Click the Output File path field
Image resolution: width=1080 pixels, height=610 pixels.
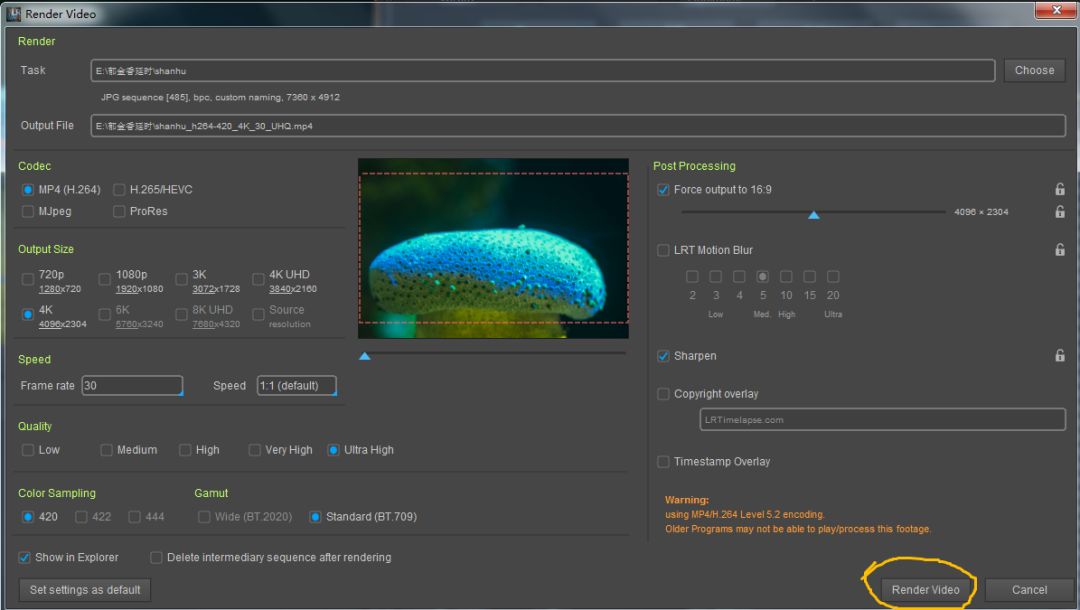(x=578, y=126)
